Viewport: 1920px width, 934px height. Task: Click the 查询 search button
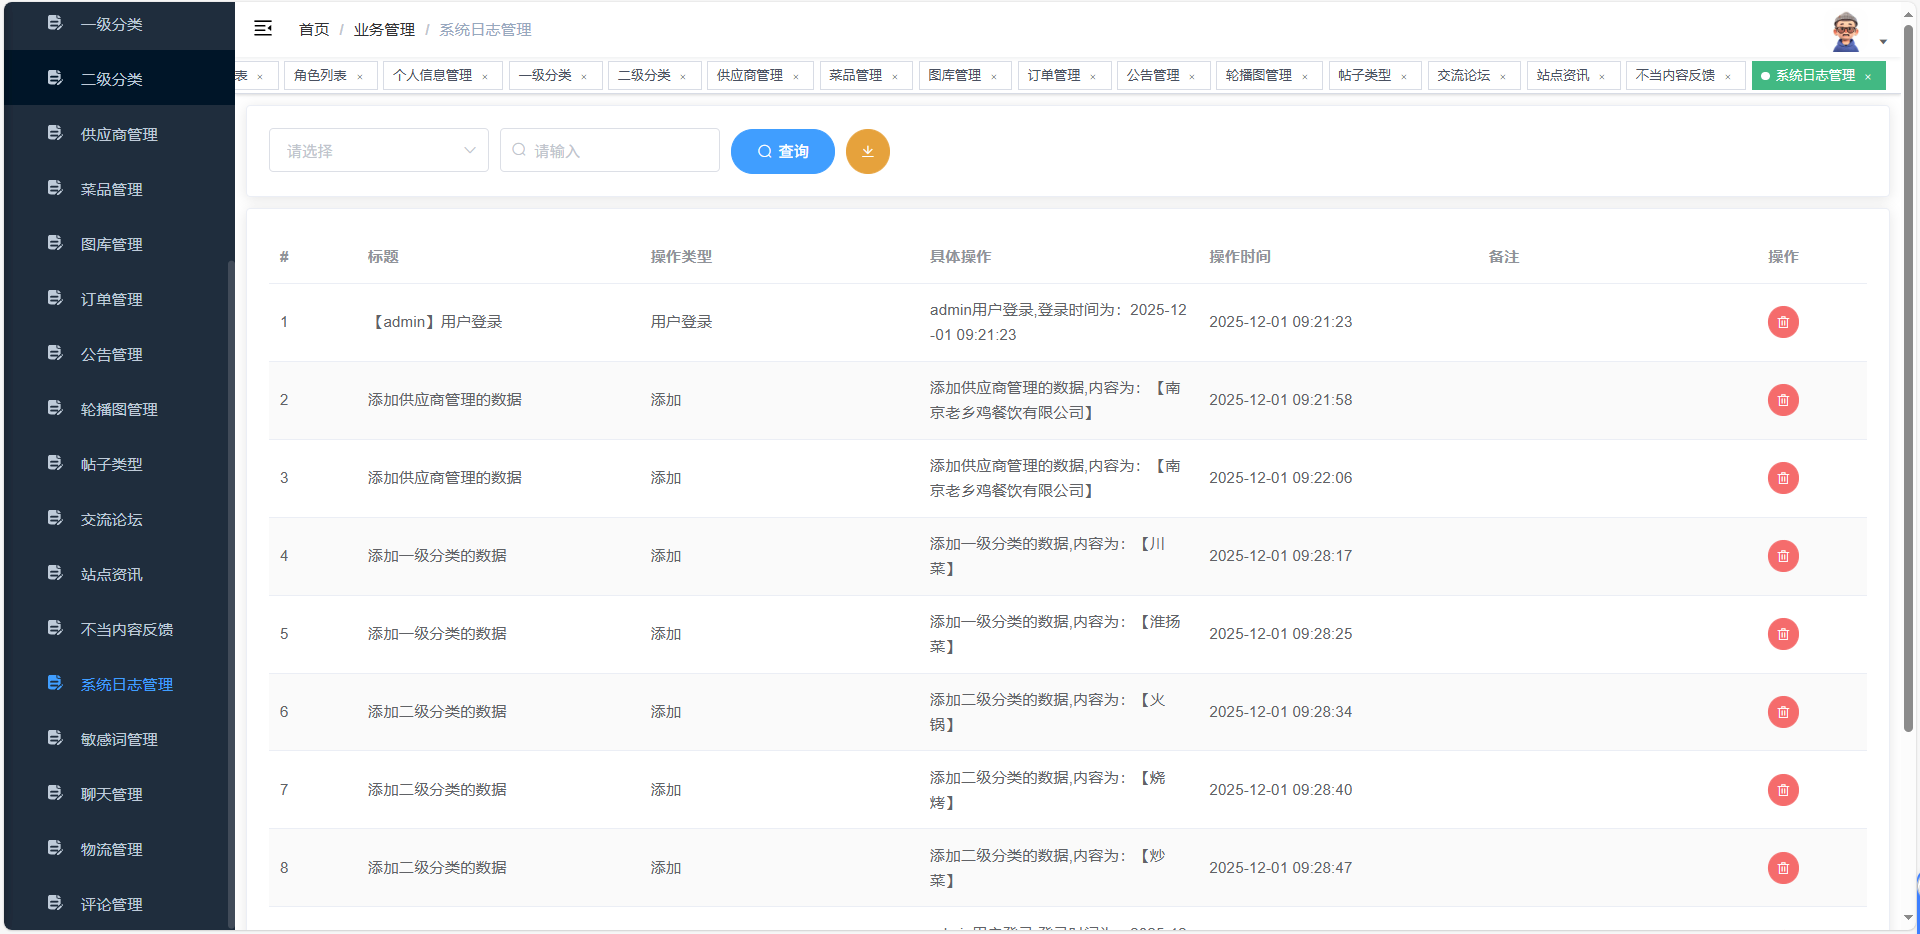point(782,151)
